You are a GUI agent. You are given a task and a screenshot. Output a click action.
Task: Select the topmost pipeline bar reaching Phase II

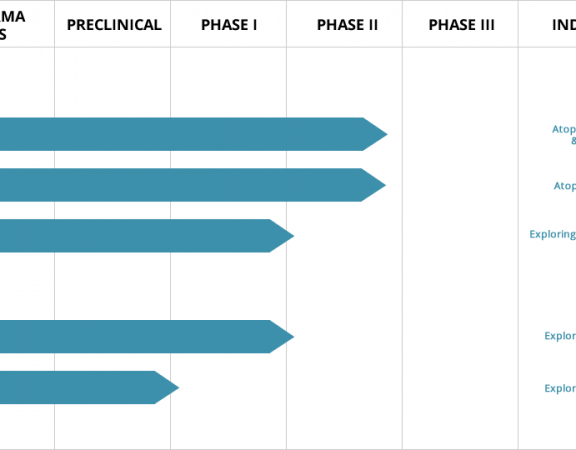(194, 134)
